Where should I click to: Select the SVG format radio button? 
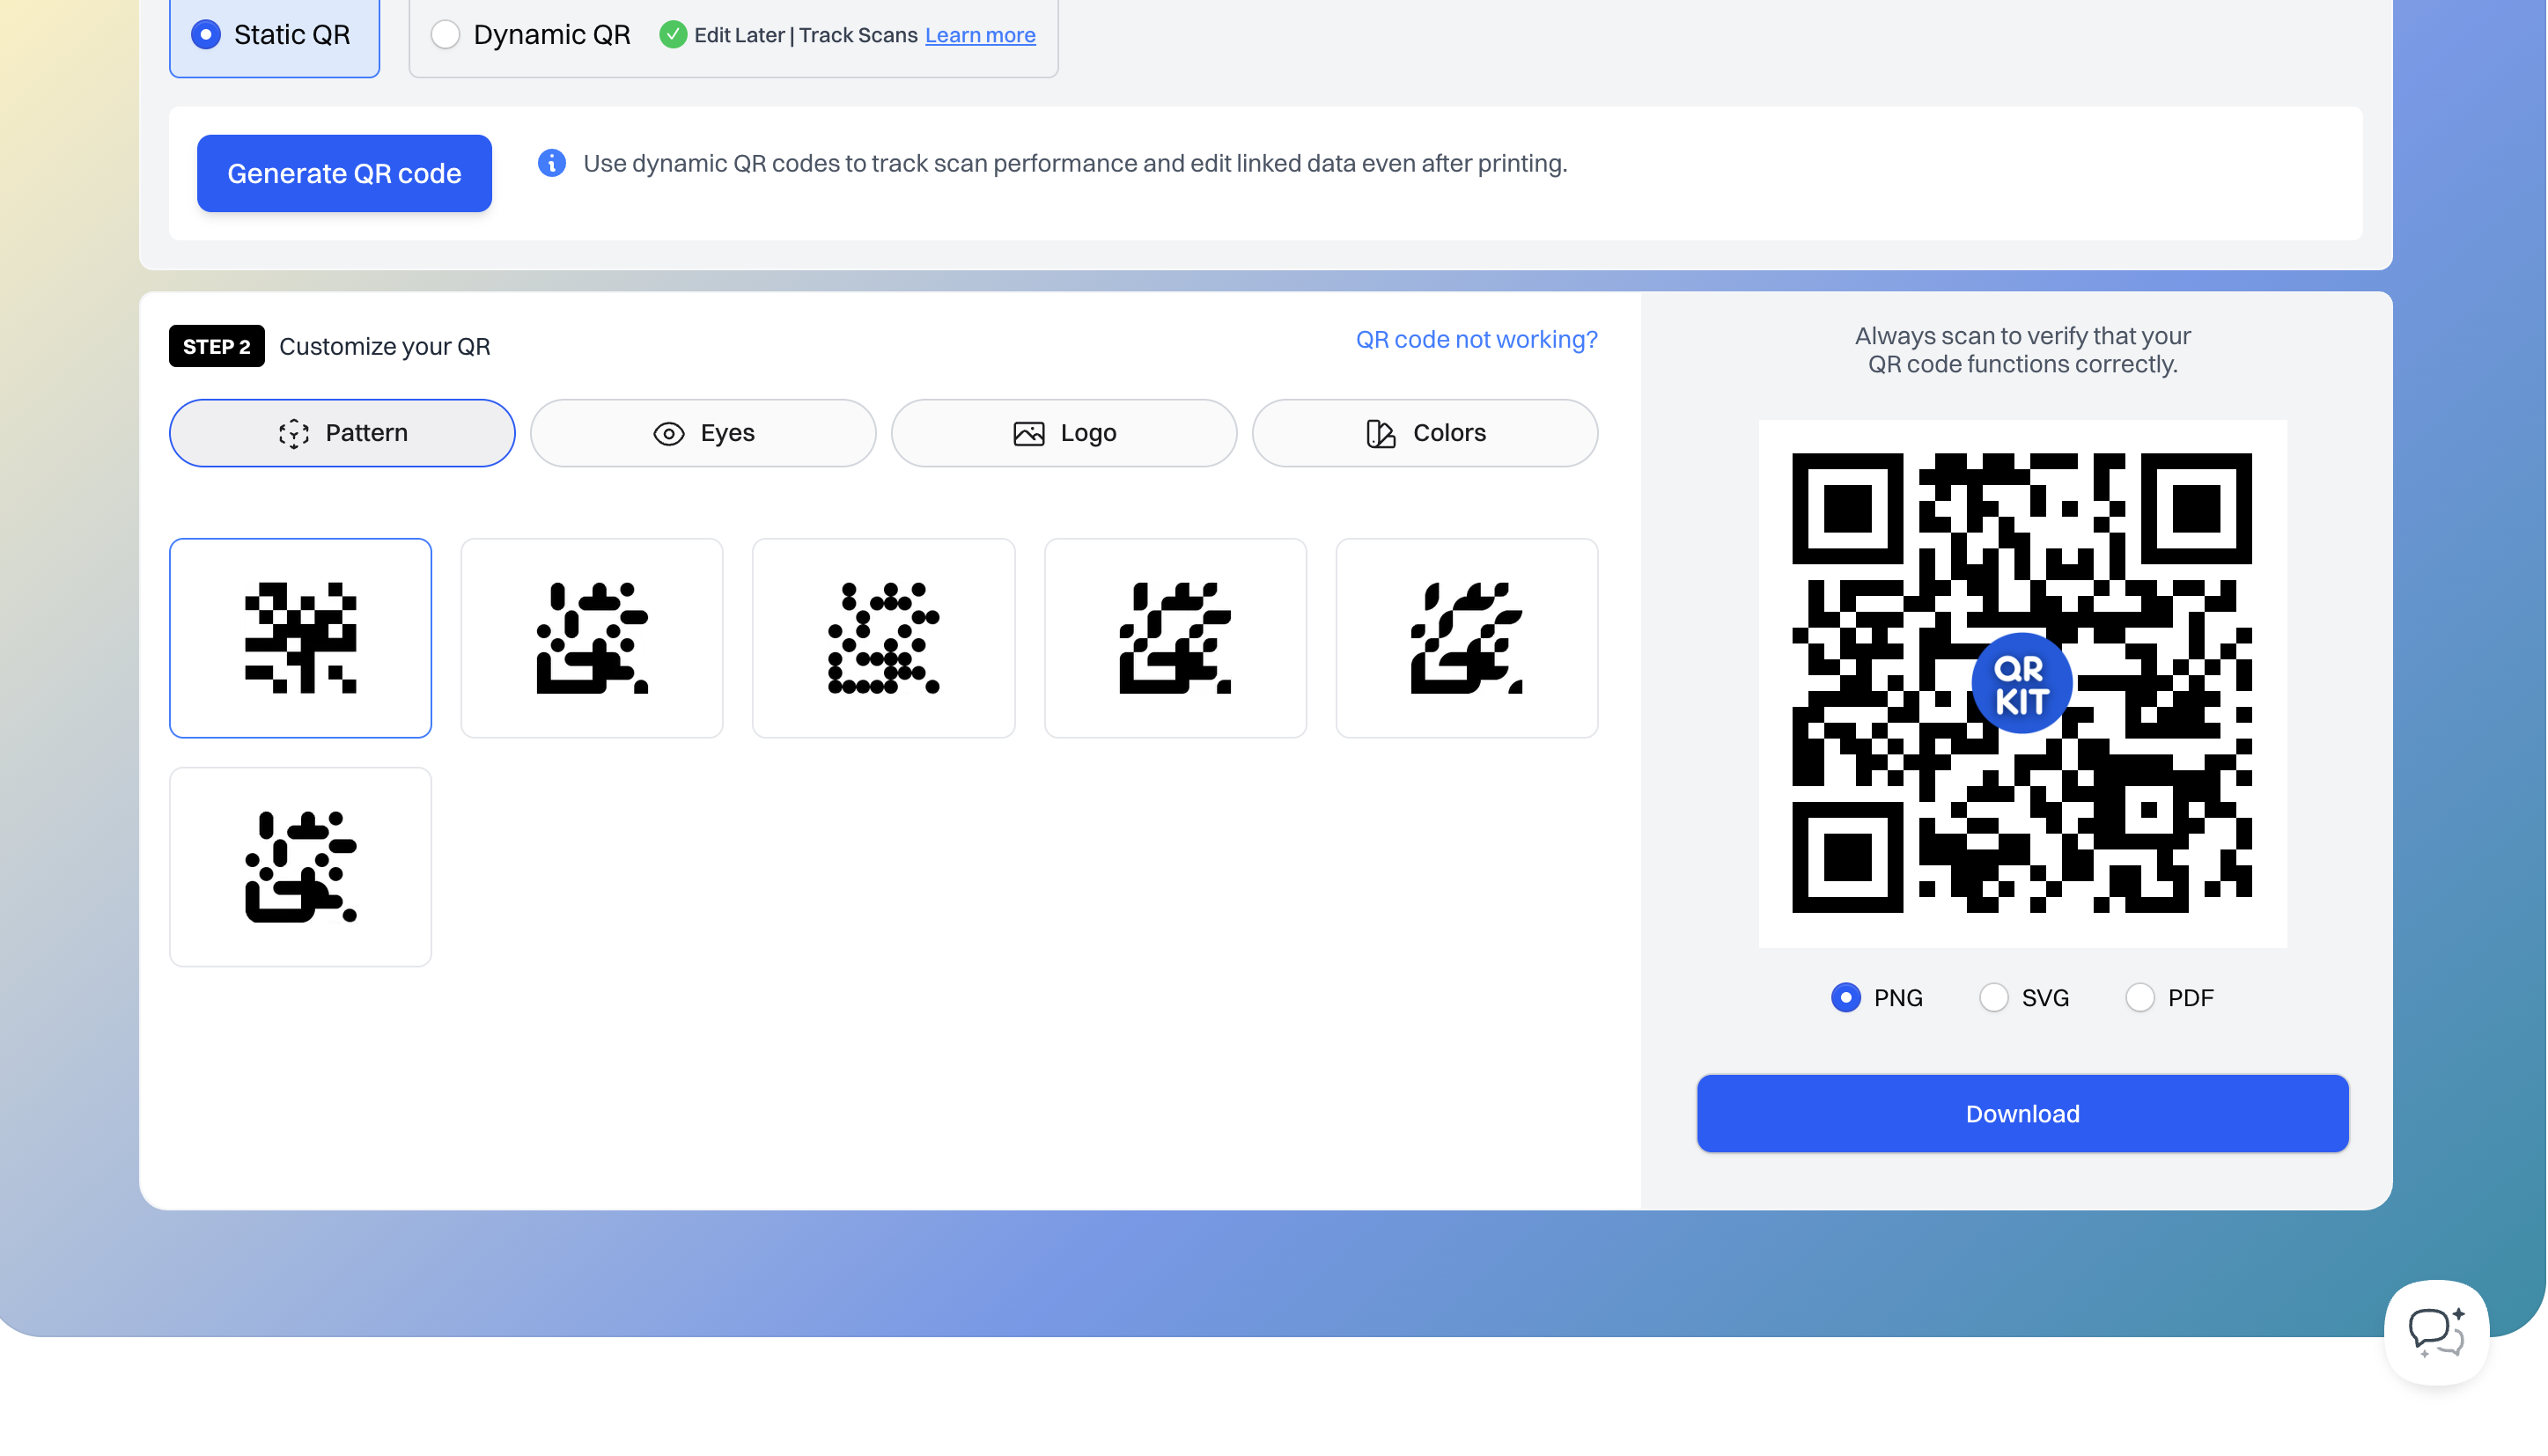[1993, 998]
